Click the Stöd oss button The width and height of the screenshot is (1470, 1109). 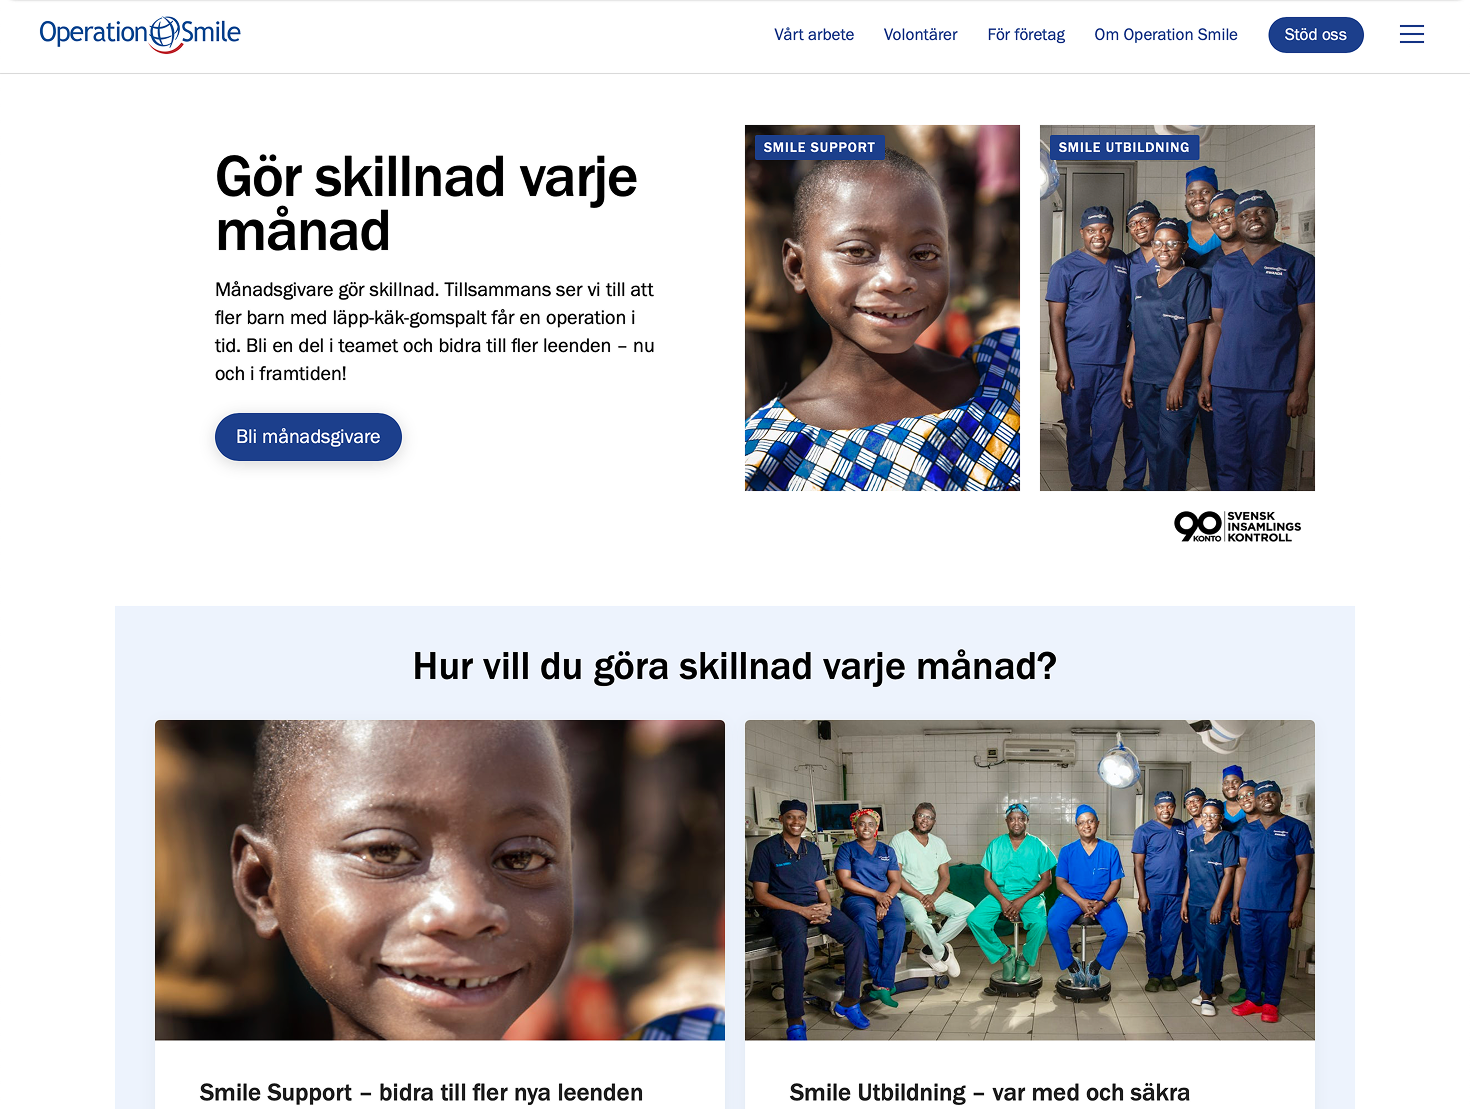[x=1316, y=35]
